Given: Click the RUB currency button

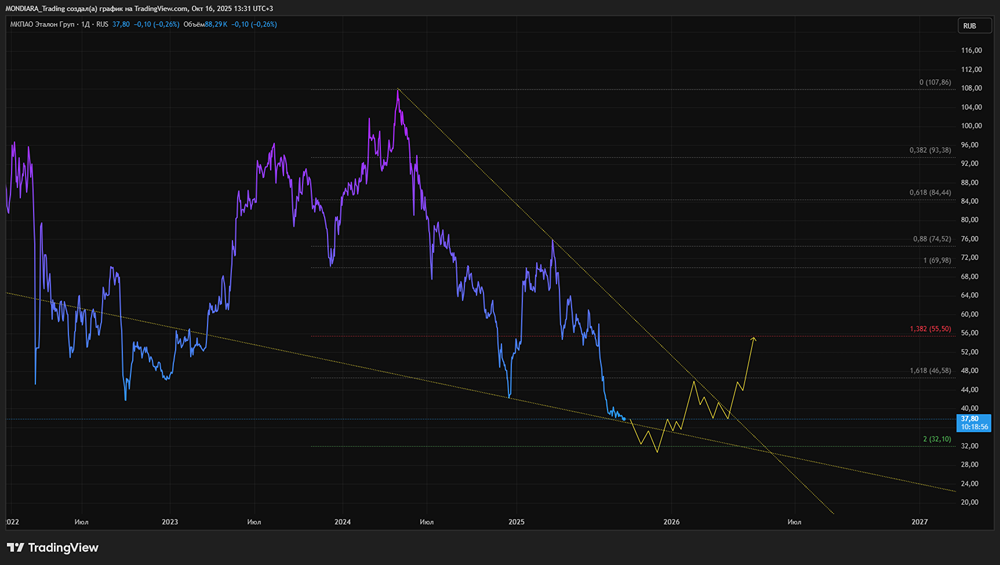Looking at the screenshot, I should 974,26.
